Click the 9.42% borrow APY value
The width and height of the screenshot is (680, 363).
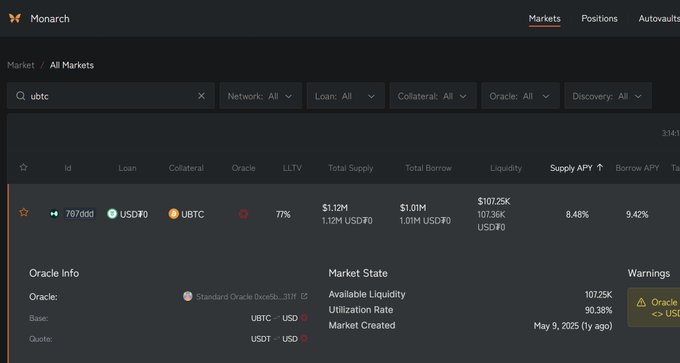pyautogui.click(x=637, y=214)
